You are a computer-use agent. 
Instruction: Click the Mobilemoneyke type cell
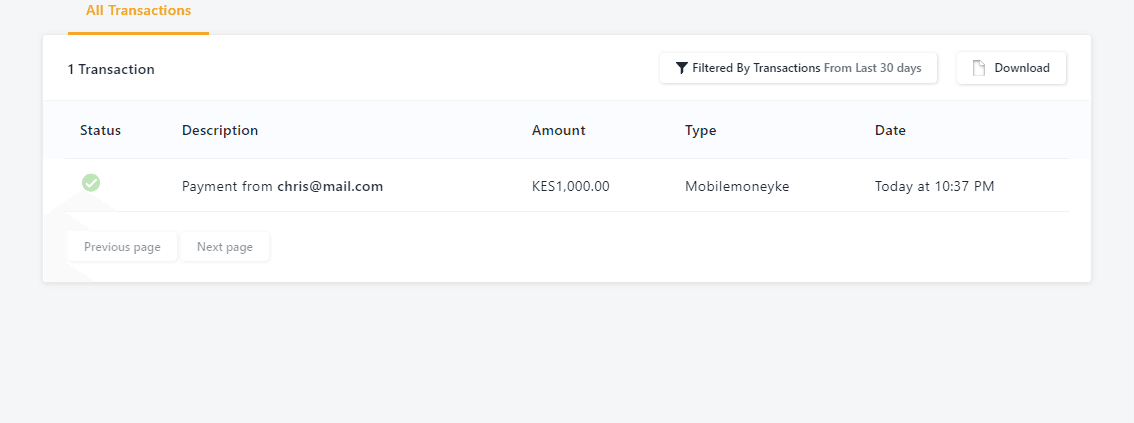(x=737, y=187)
